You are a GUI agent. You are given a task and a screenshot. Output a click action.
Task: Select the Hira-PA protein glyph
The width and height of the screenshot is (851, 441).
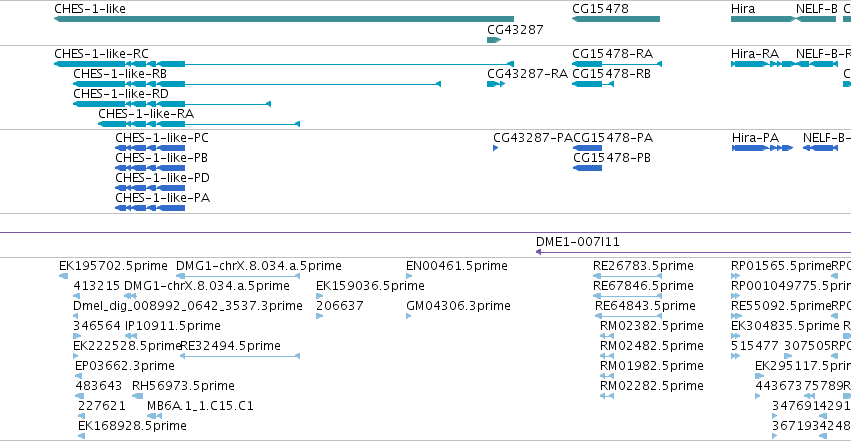coord(762,148)
